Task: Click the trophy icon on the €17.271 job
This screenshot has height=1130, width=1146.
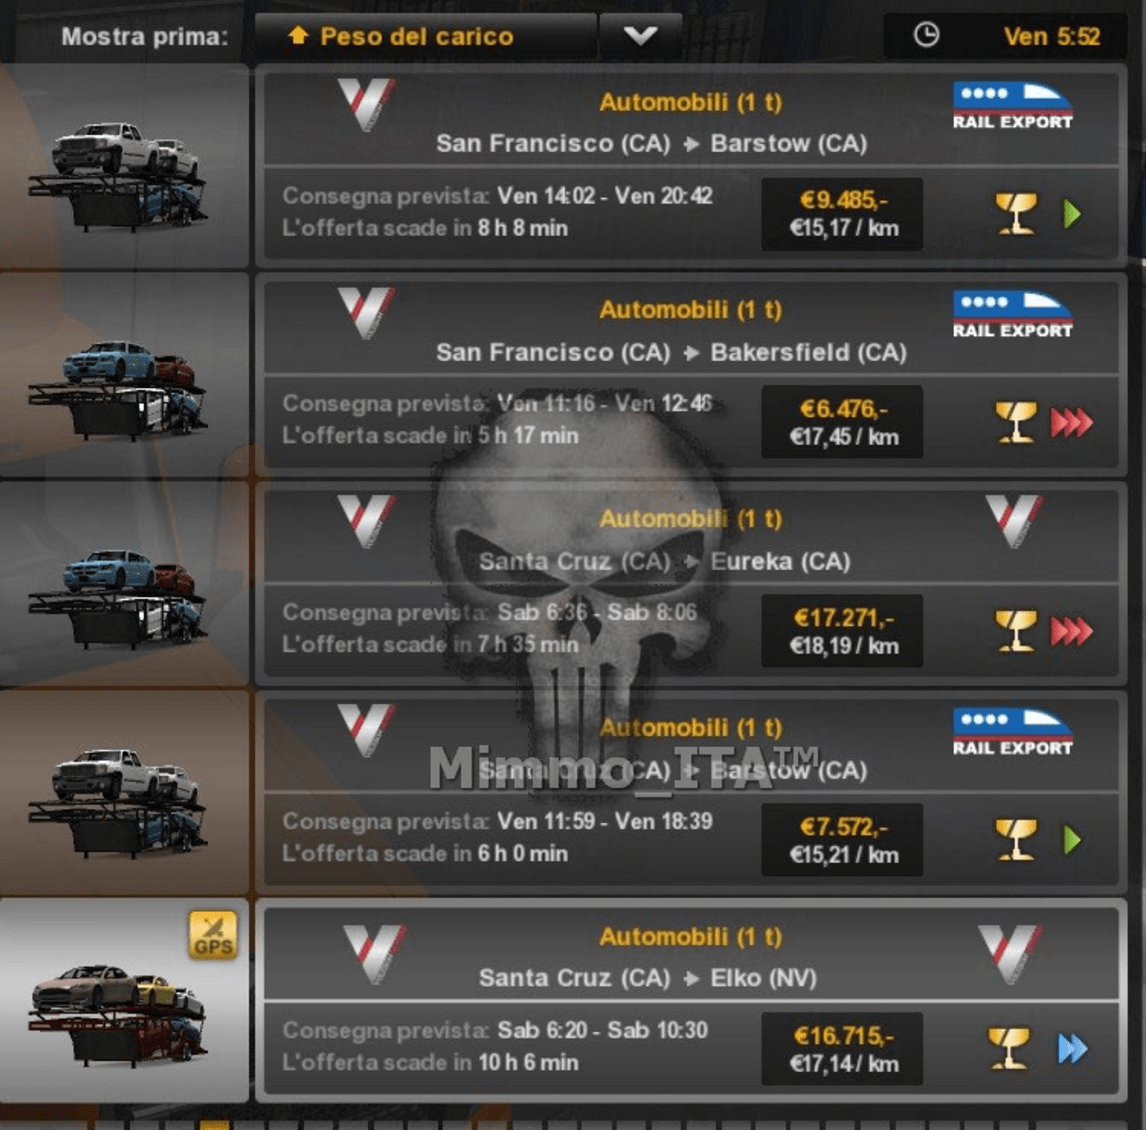Action: click(x=1015, y=630)
